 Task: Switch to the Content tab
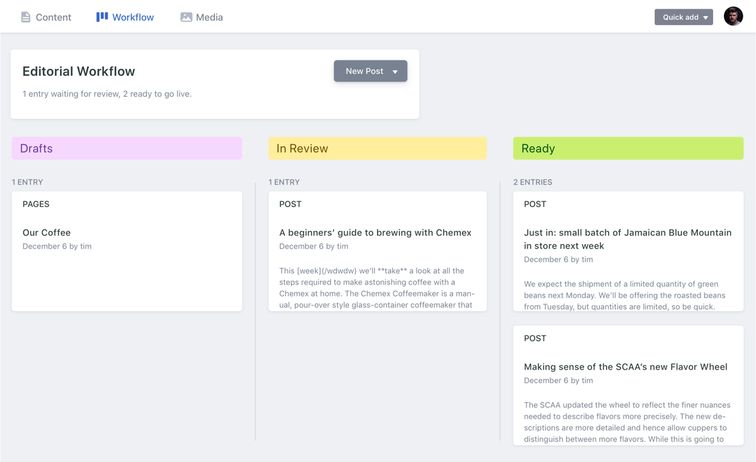pos(53,17)
